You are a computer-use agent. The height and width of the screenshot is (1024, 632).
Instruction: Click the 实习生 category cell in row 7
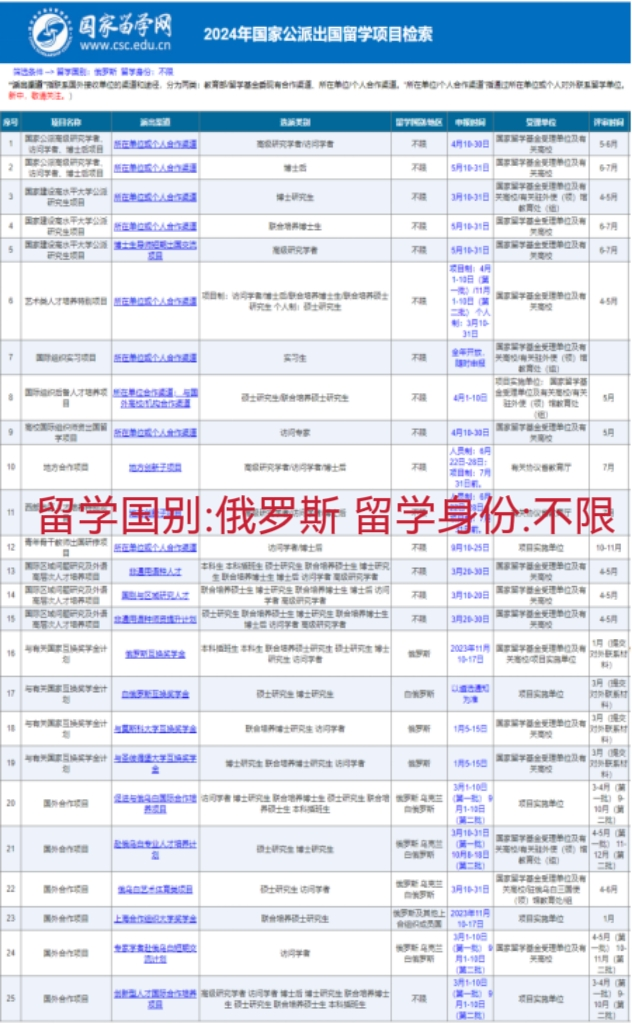click(295, 358)
